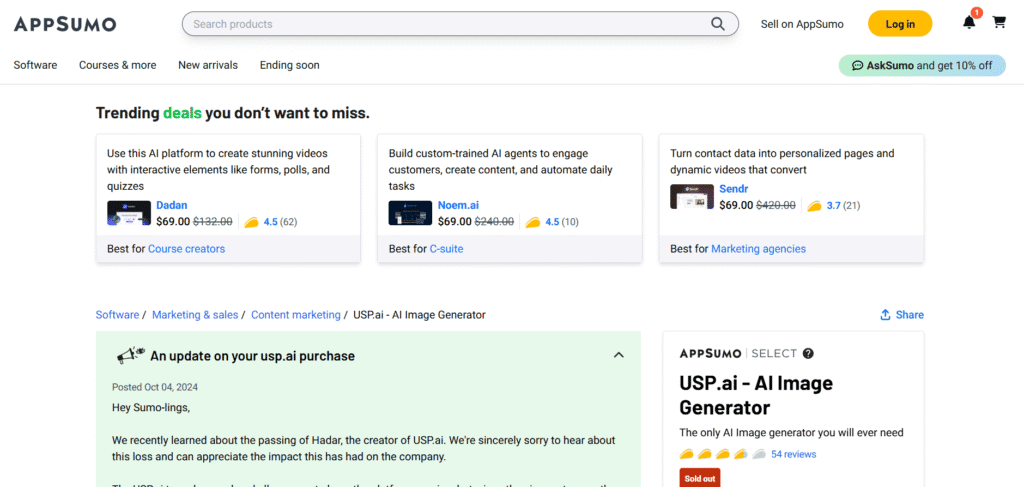Click the AskSumo 10% off button

click(x=921, y=65)
